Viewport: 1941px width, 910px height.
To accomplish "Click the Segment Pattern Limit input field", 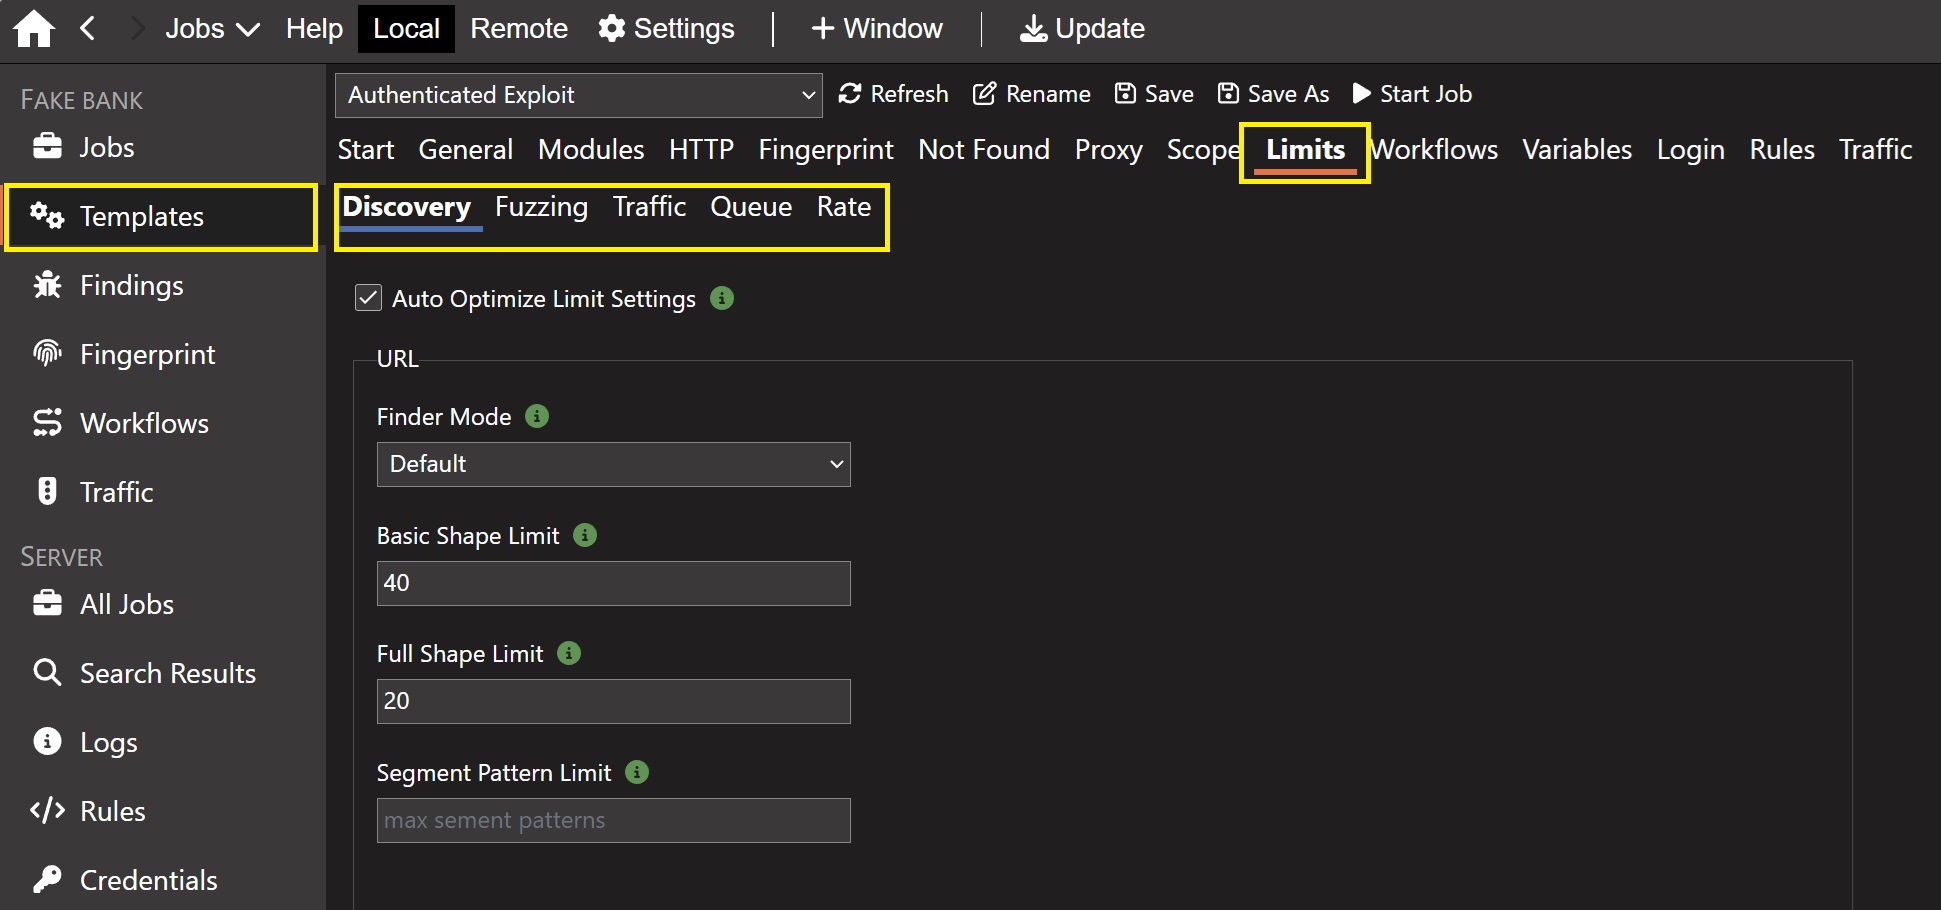I will pos(613,820).
